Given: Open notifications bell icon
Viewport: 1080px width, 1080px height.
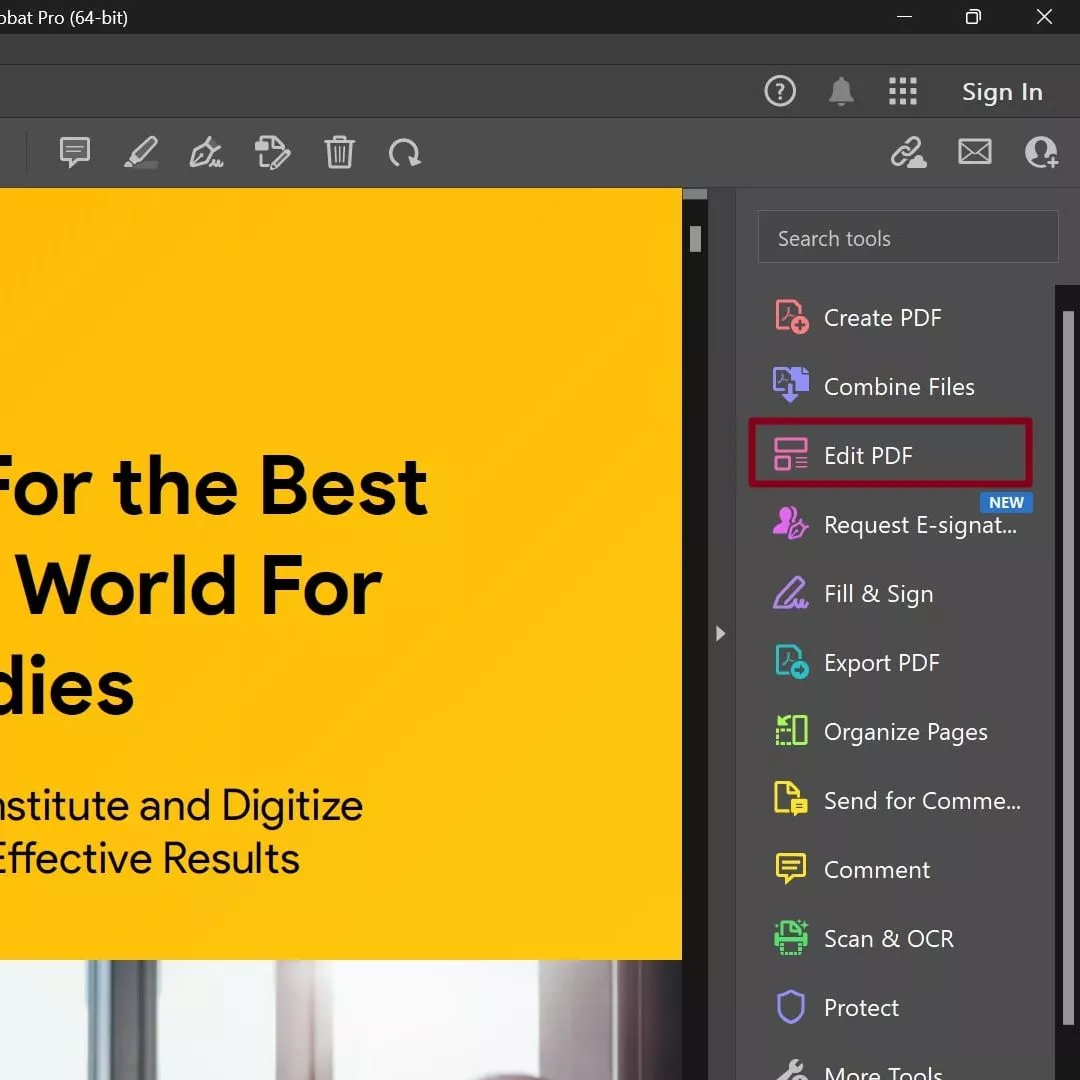Looking at the screenshot, I should [841, 91].
